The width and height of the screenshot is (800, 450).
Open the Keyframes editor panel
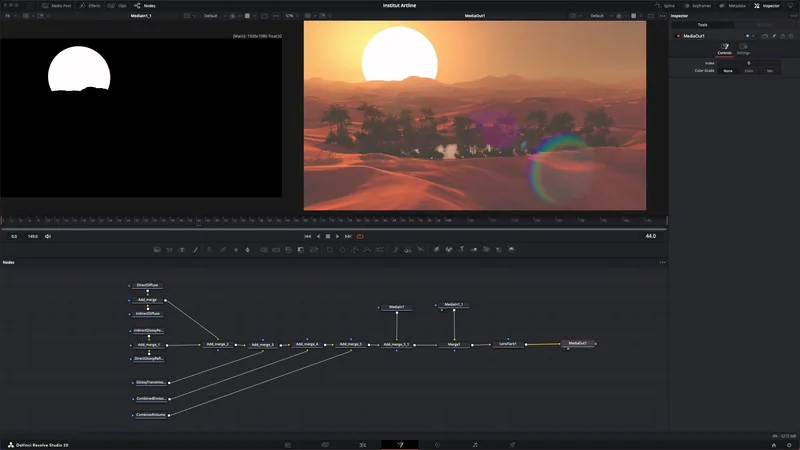[x=697, y=6]
